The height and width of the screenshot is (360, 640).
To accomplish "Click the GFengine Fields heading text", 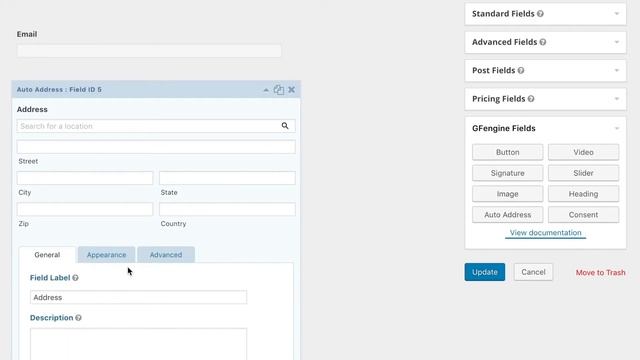I will 504,128.
